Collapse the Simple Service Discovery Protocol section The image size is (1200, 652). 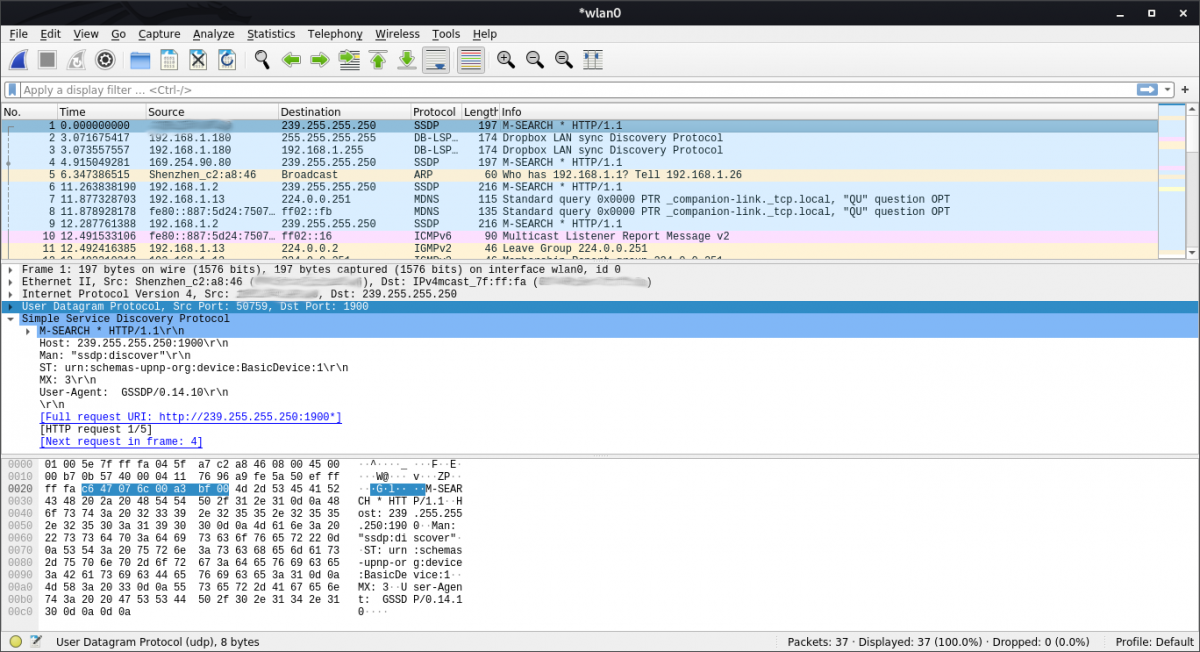[x=10, y=318]
